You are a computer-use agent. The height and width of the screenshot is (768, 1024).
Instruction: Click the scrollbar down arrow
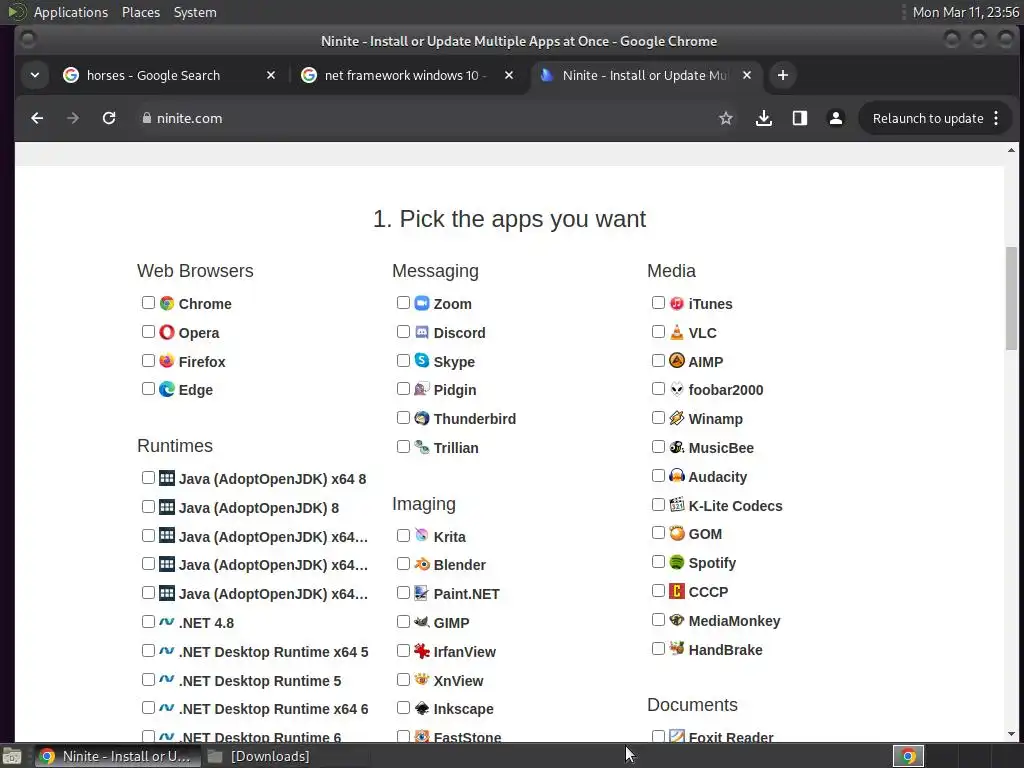pyautogui.click(x=1011, y=734)
